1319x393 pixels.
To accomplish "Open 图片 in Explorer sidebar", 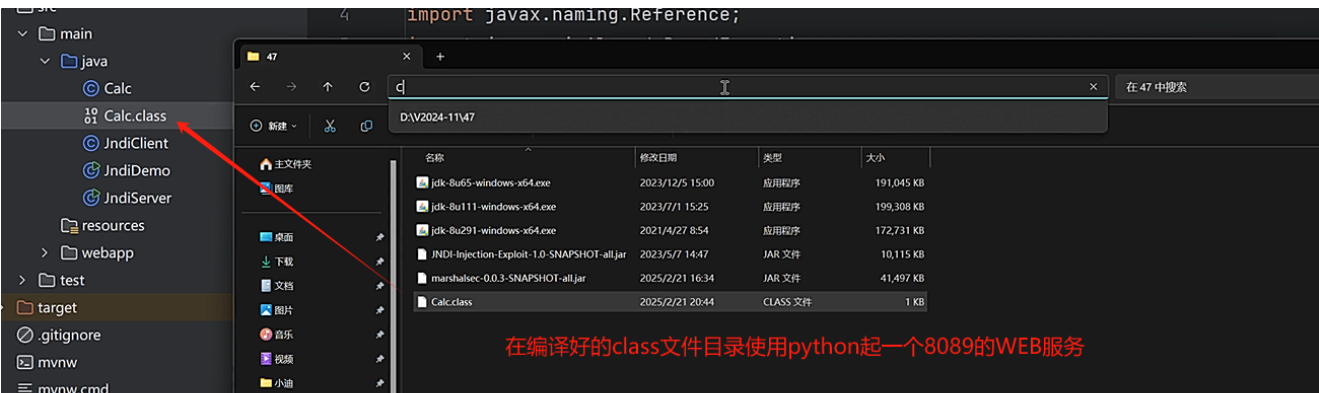I will (x=277, y=310).
